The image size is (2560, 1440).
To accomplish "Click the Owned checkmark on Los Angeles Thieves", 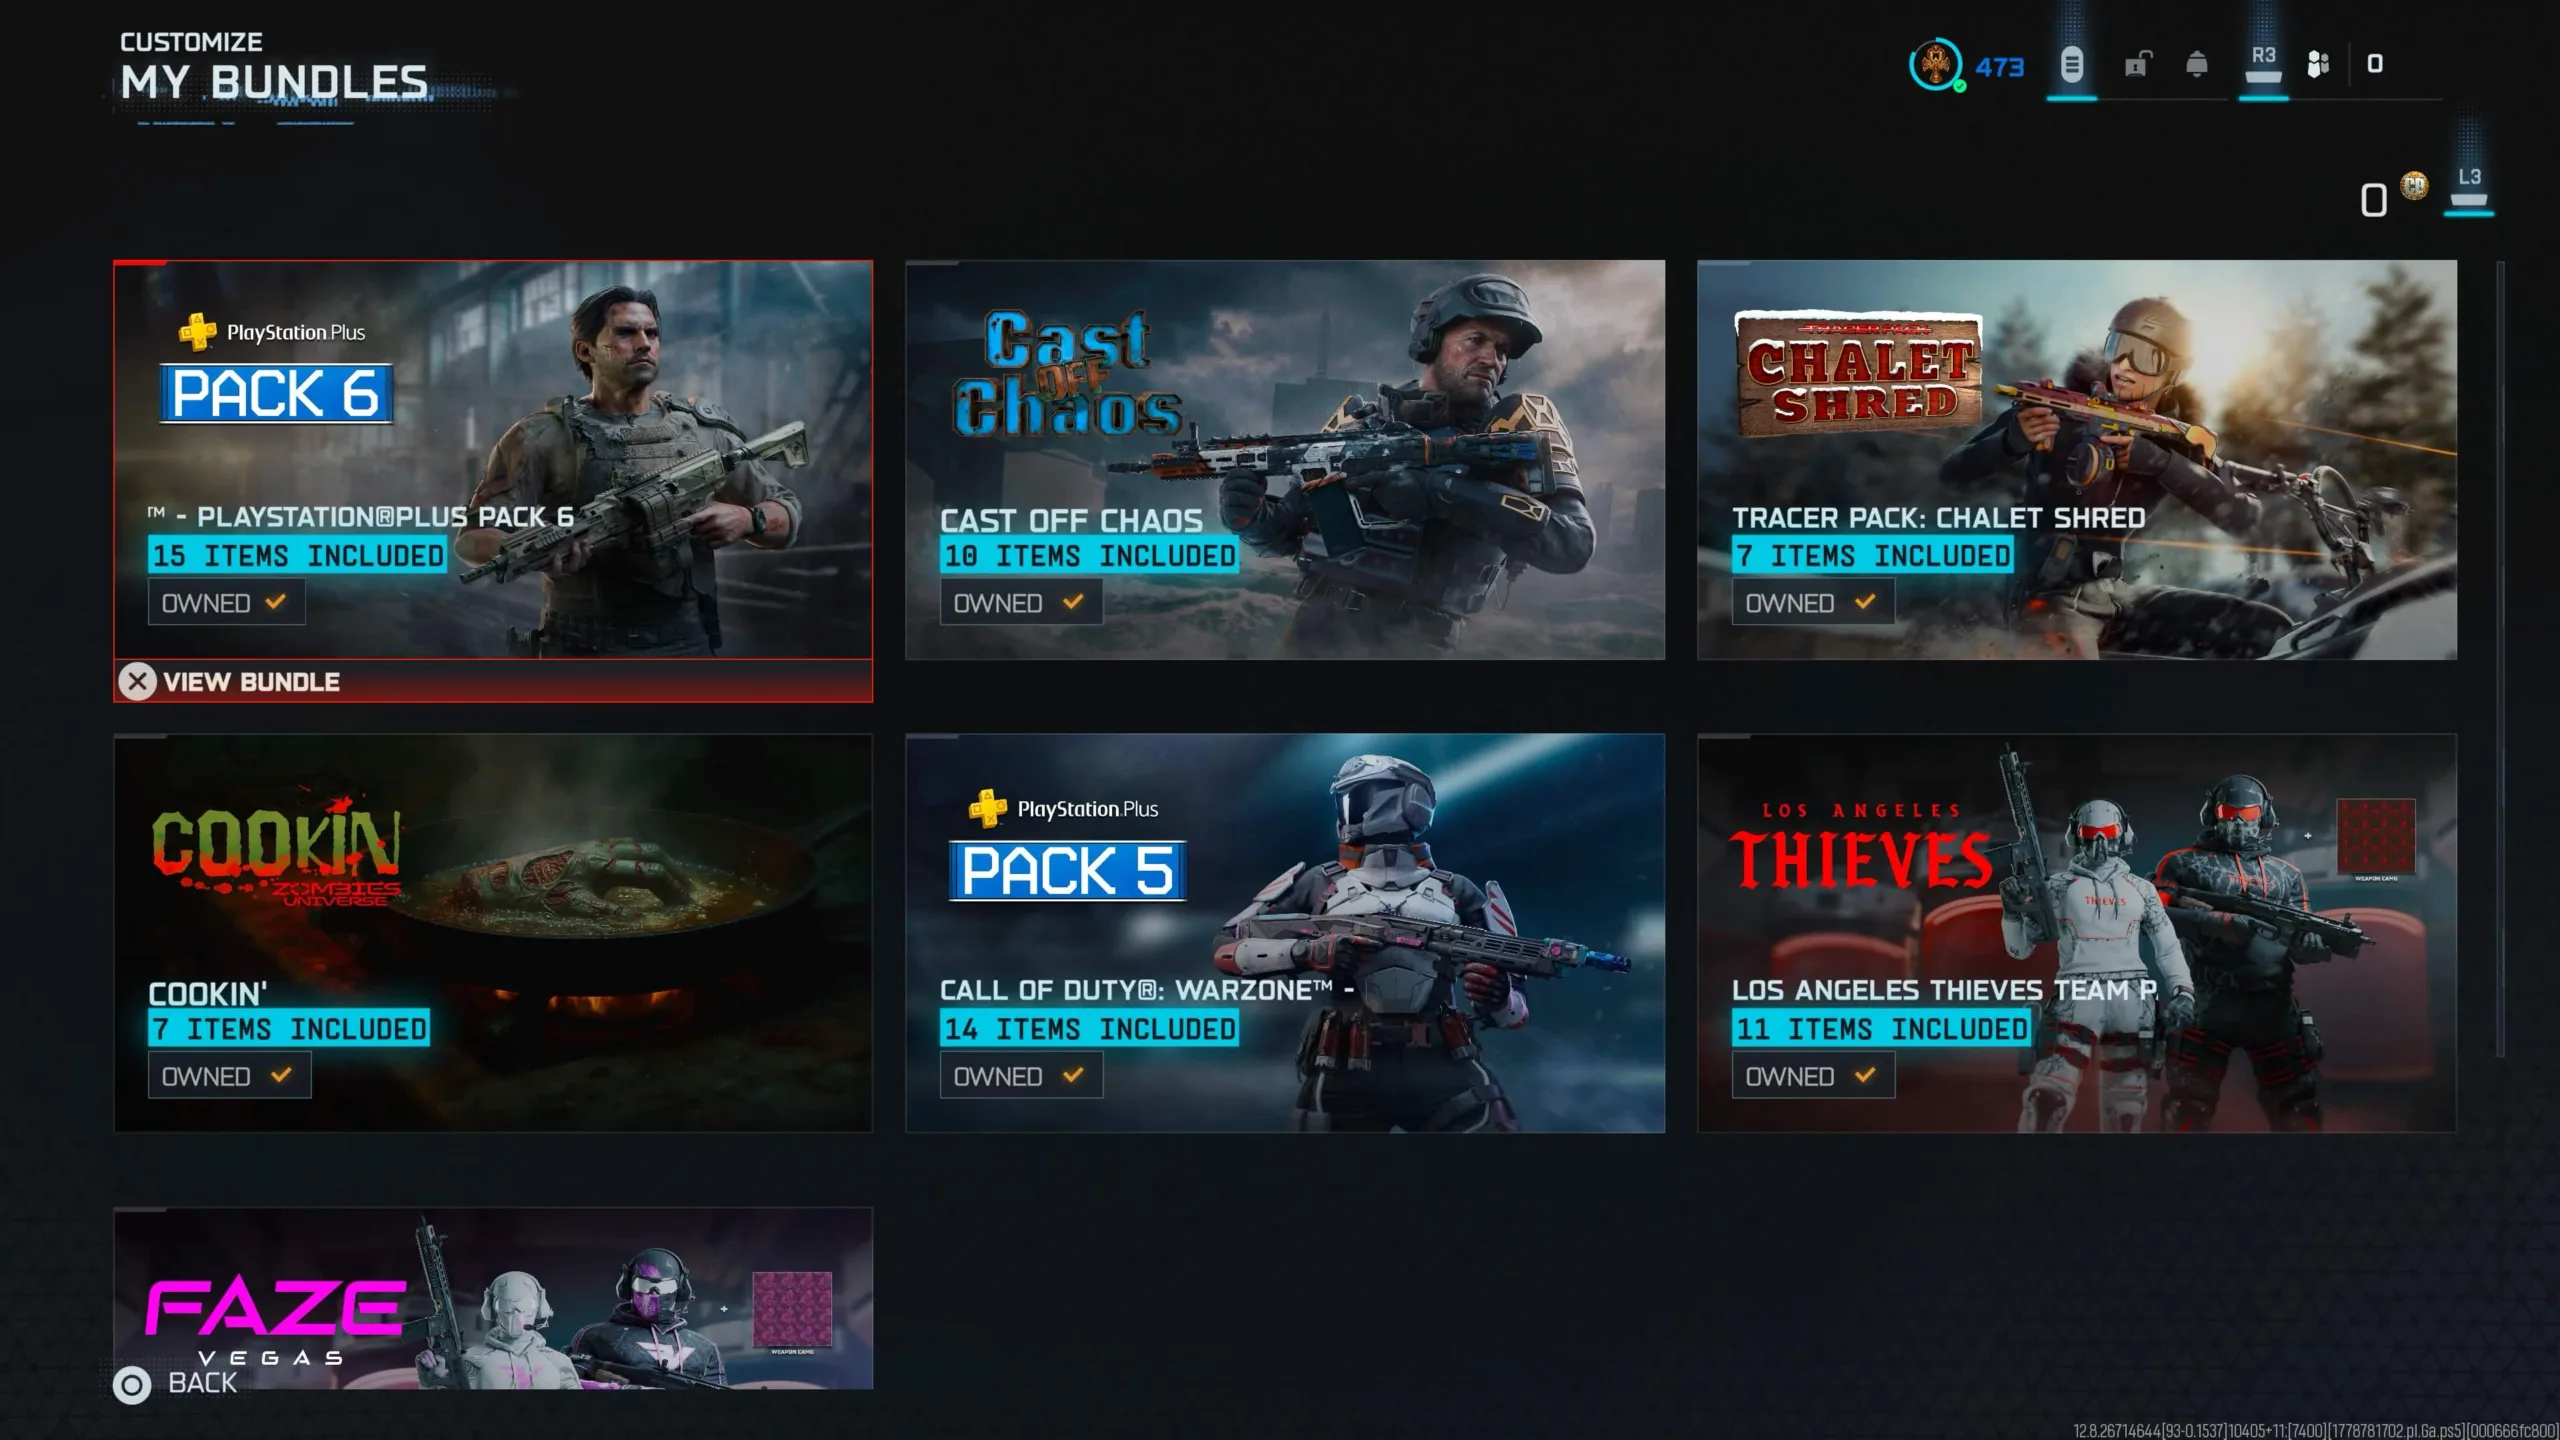I will pyautogui.click(x=1865, y=1075).
